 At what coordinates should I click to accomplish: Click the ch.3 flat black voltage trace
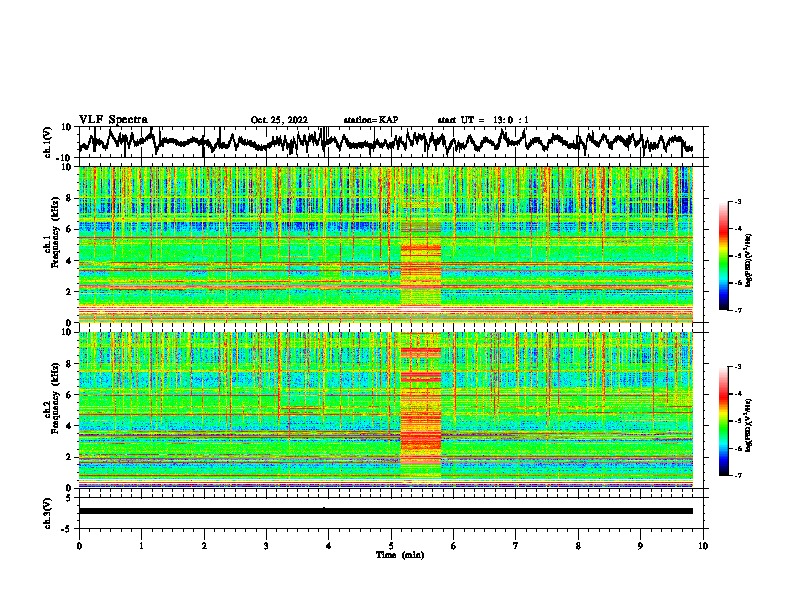point(385,511)
